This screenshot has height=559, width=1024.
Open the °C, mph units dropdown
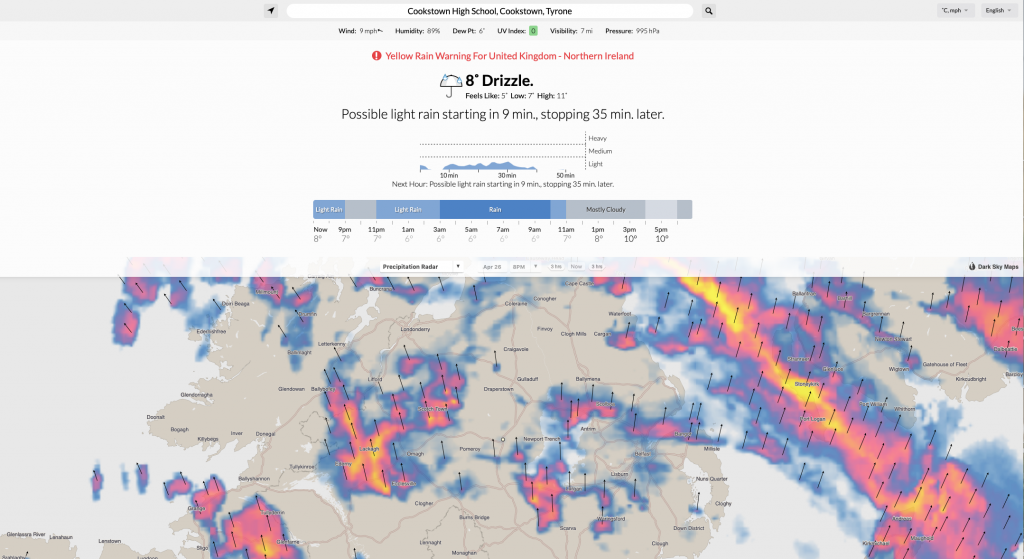(955, 10)
